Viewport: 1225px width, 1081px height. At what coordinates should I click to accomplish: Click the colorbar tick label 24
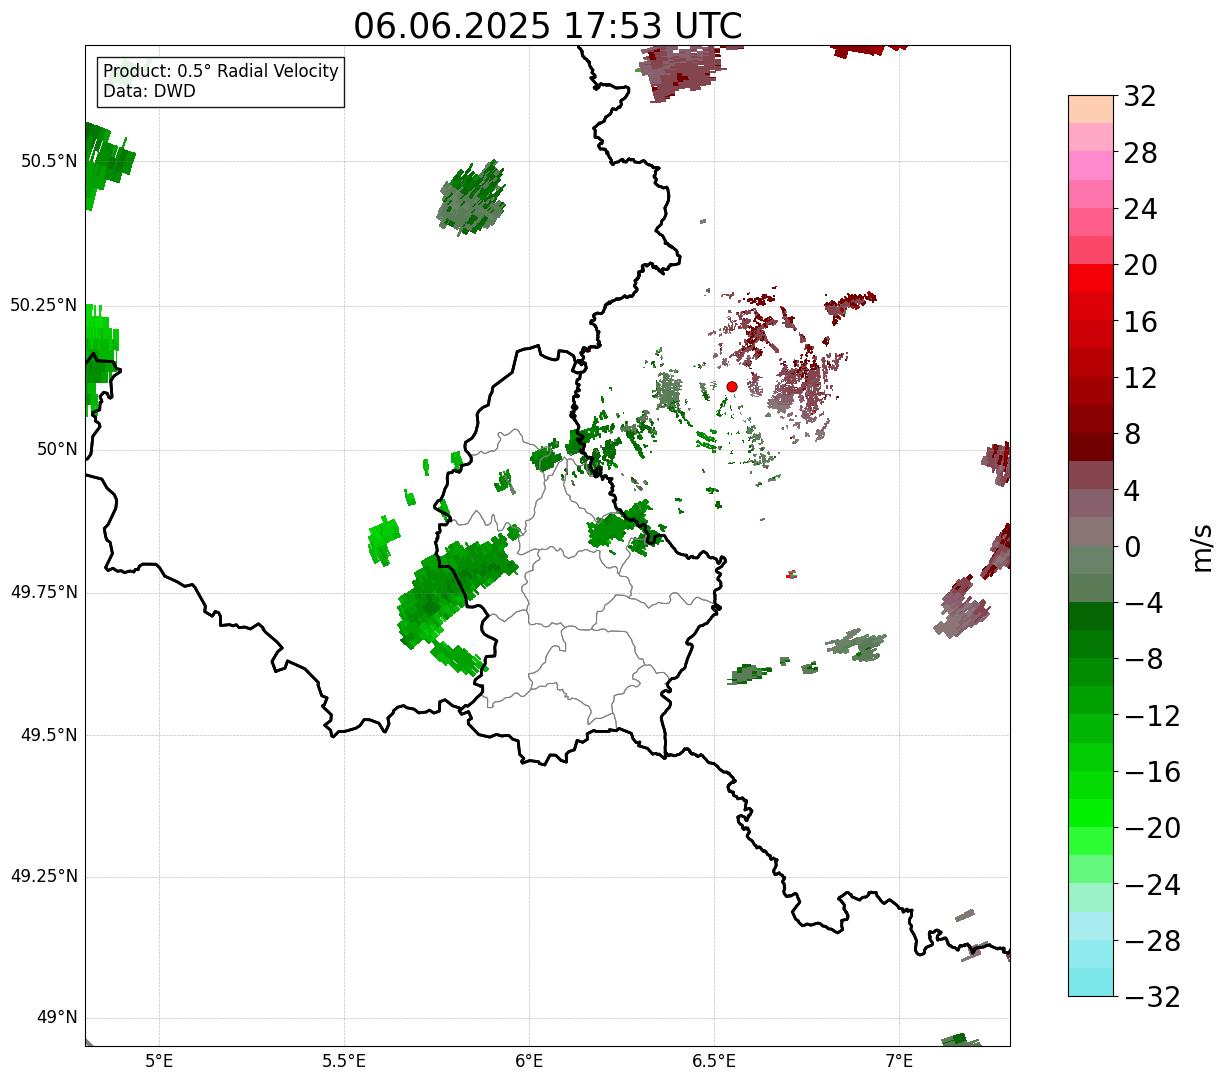[x=1140, y=209]
